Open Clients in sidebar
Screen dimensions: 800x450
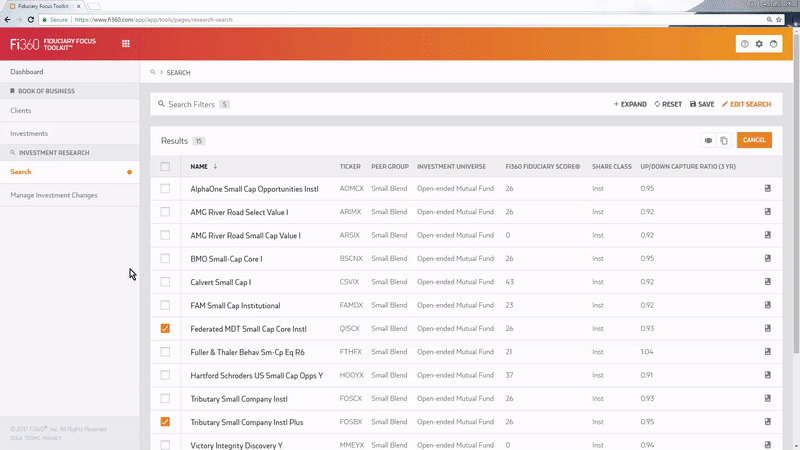point(20,110)
